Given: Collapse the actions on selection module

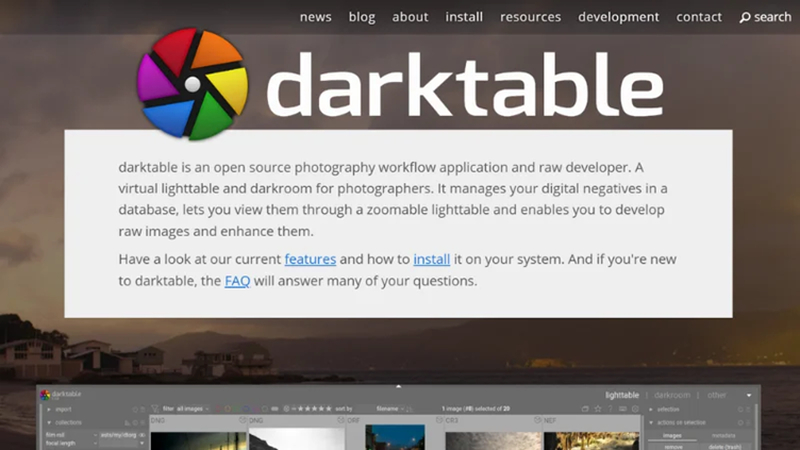Looking at the screenshot, I should point(651,422).
